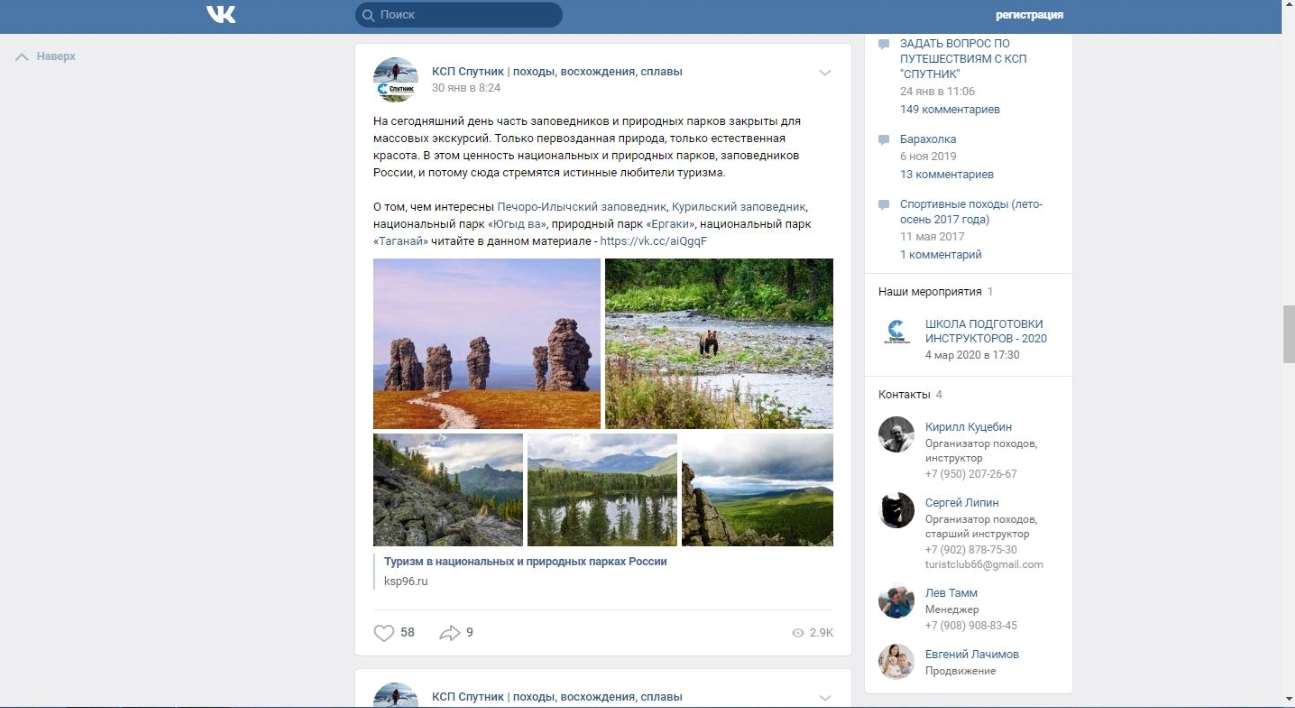Open the 30 янв в 8:24 timestamp

[x=466, y=88]
